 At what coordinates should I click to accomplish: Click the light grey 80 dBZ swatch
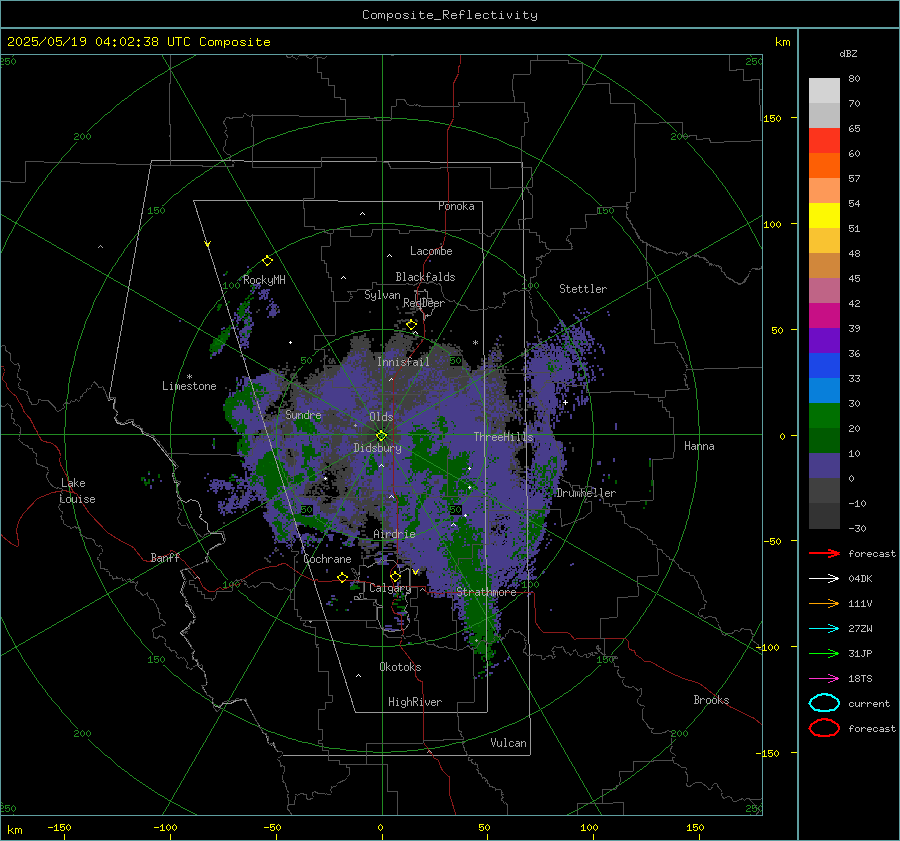click(x=824, y=90)
